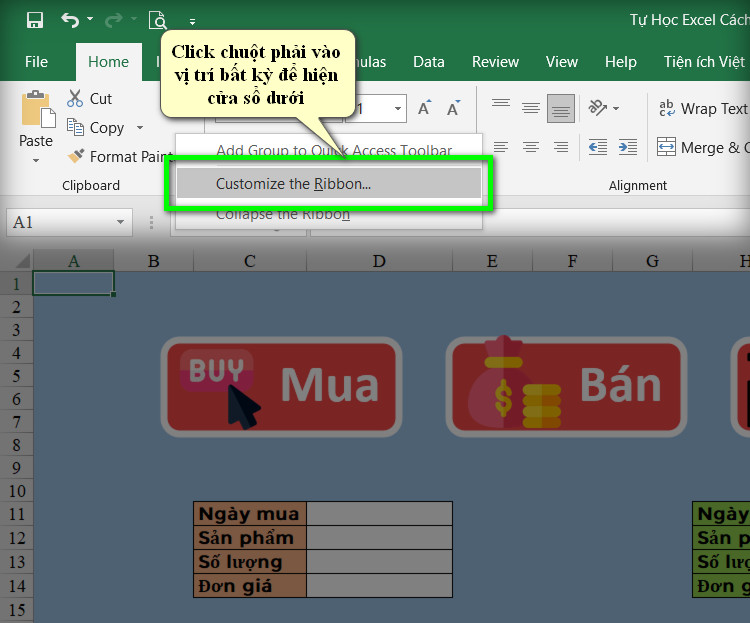Select the Home ribbon tab
The width and height of the screenshot is (750, 623).
[x=109, y=62]
